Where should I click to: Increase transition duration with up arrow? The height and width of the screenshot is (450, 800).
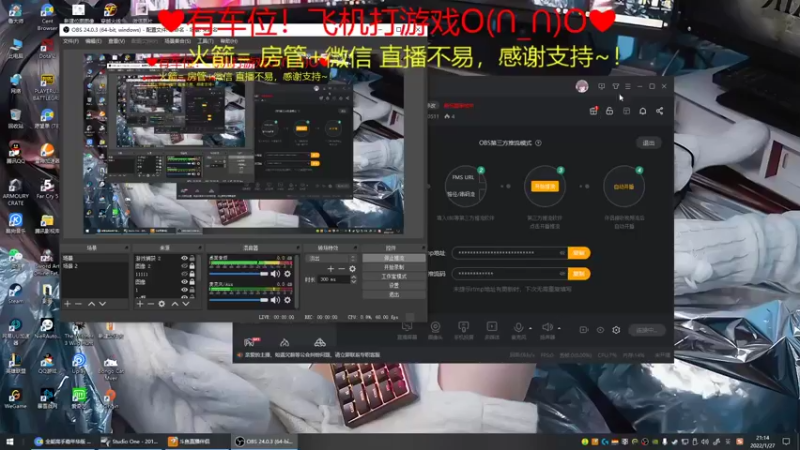coord(354,277)
